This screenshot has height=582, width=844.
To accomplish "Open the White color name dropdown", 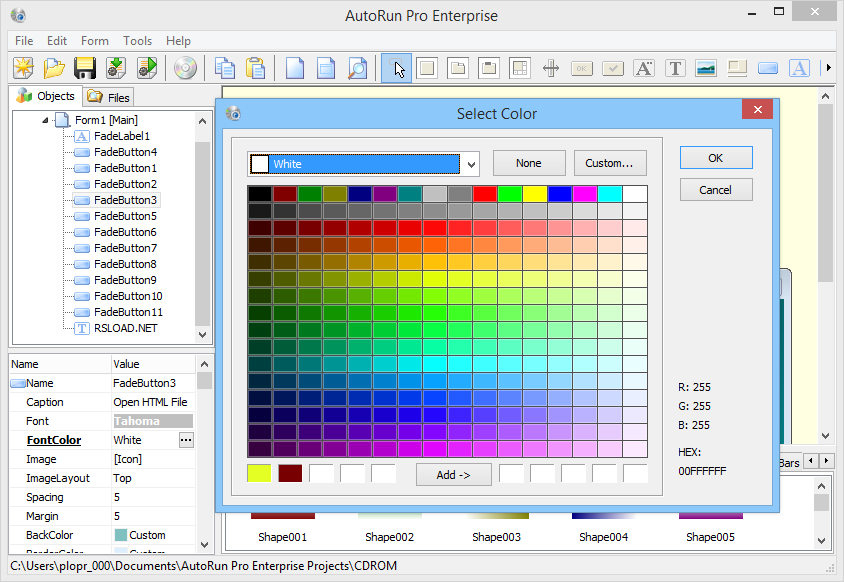I will 472,164.
